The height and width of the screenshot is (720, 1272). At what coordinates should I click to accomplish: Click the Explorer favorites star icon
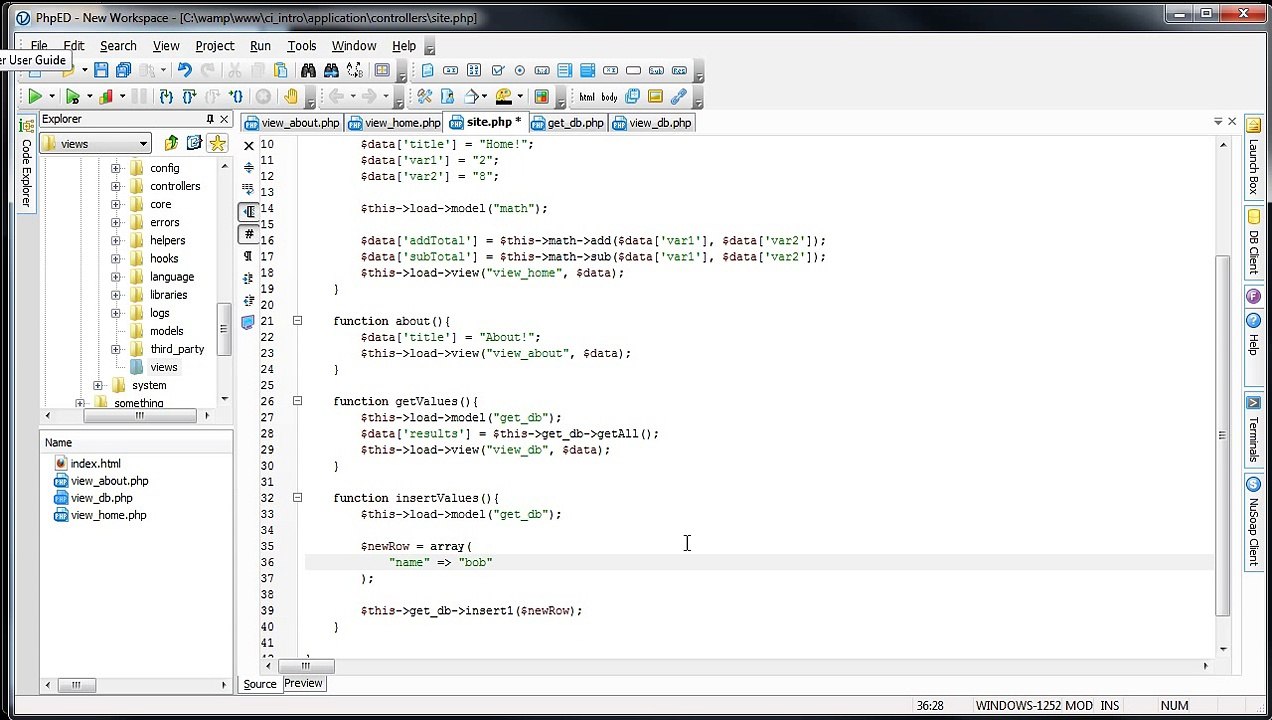[x=217, y=143]
